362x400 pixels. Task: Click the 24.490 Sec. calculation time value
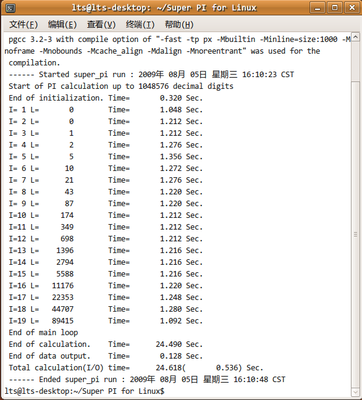point(179,344)
